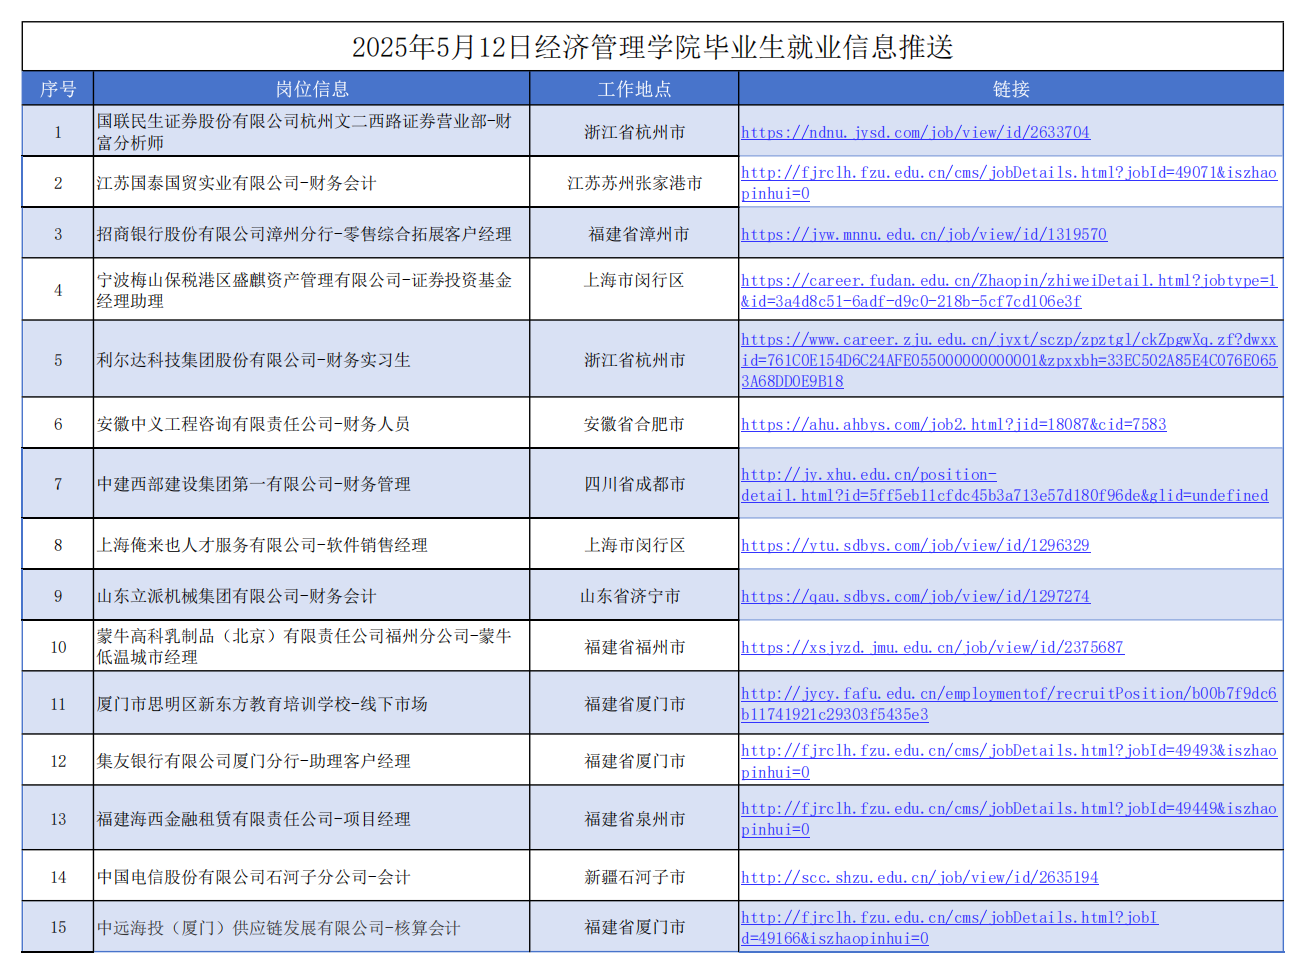Image resolution: width=1300 pixels, height=969 pixels.
Task: Select the 工作地点 column header
Action: tap(634, 89)
